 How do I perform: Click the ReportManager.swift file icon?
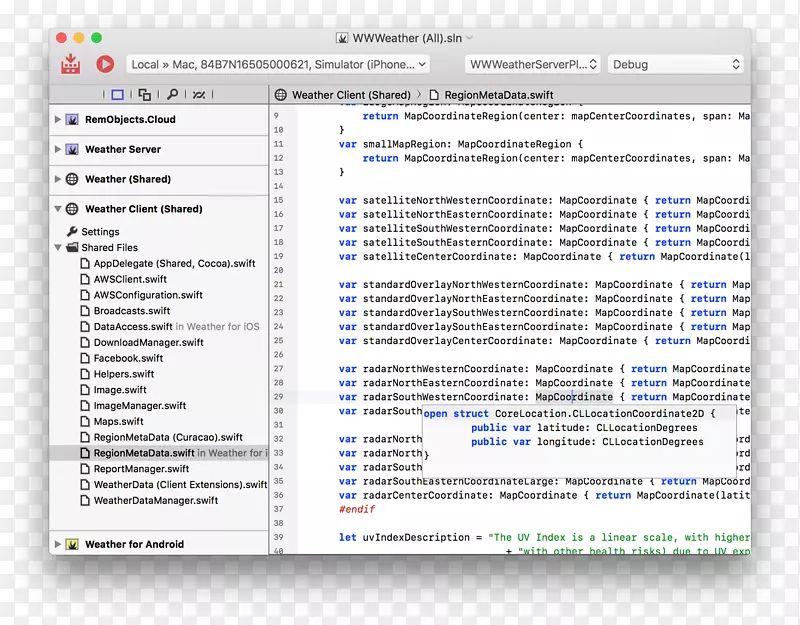(85, 469)
